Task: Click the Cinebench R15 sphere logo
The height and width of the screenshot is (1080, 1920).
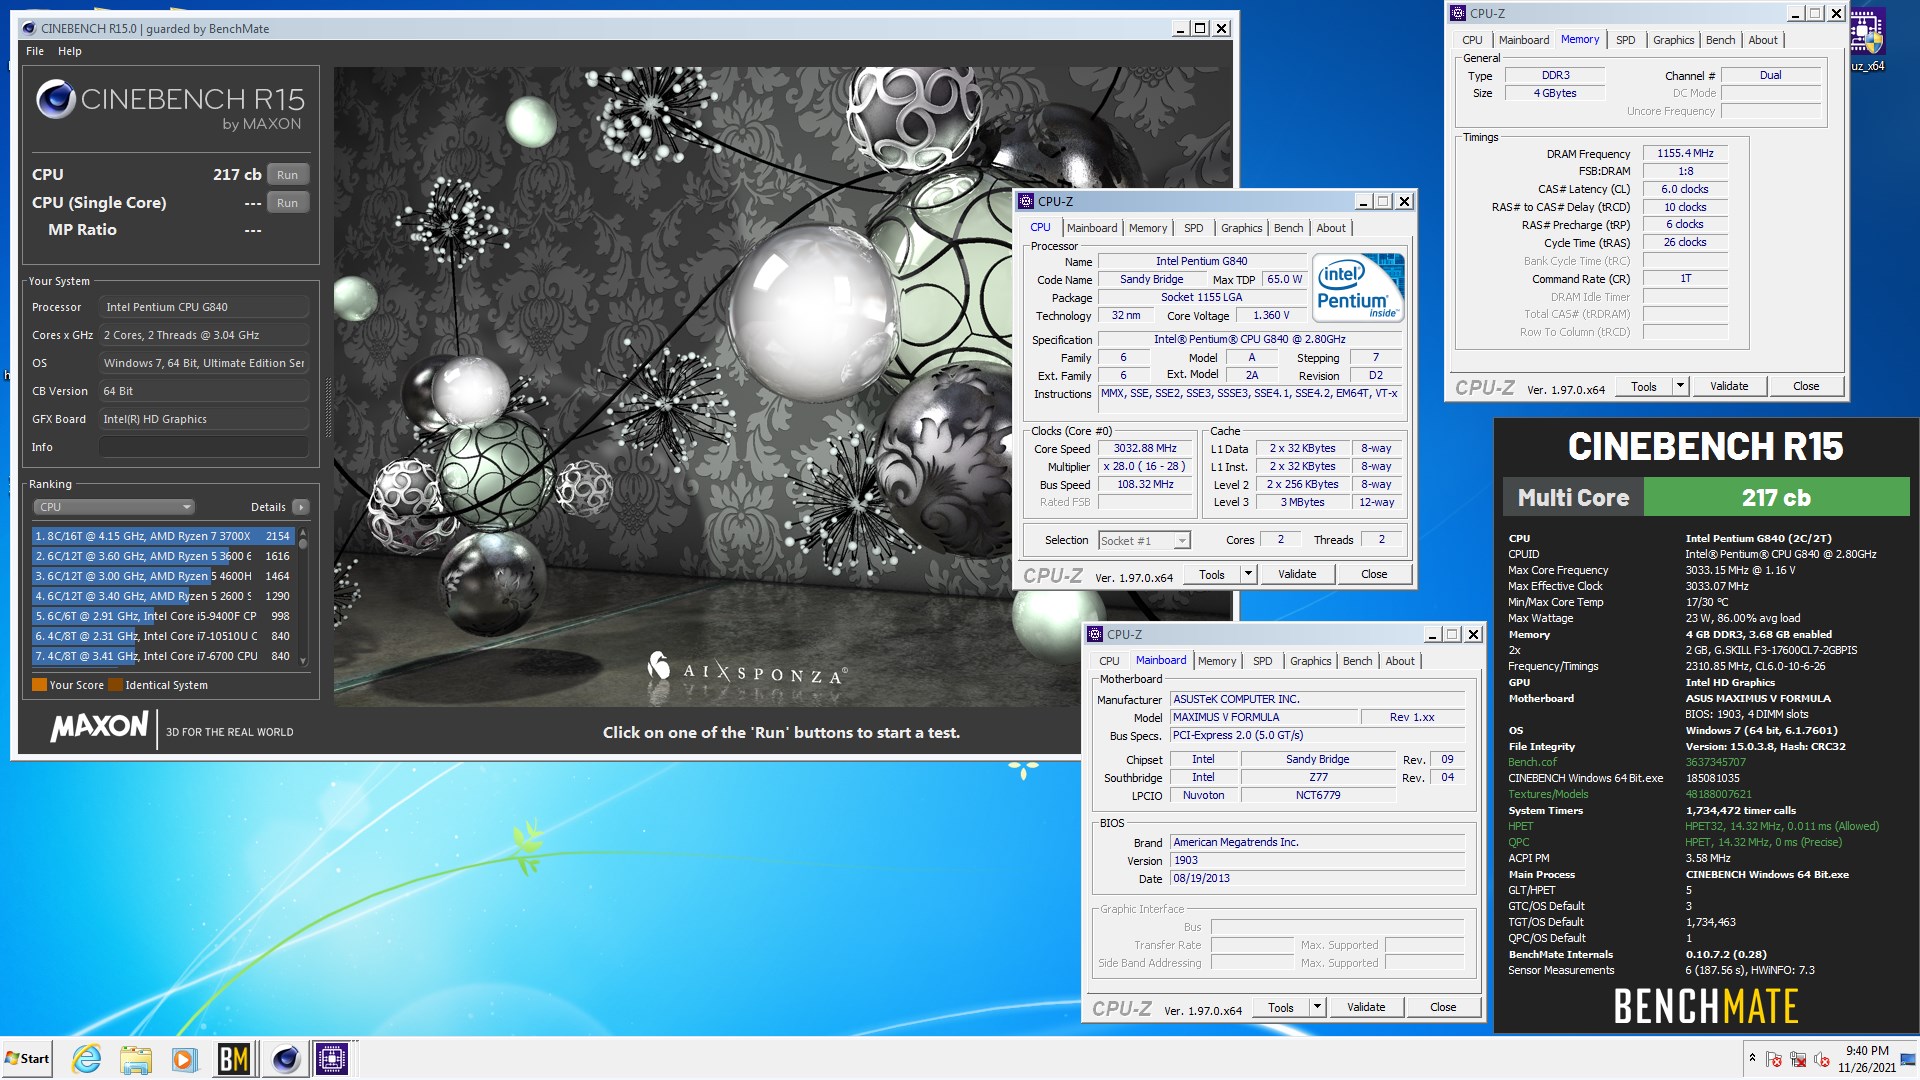Action: pyautogui.click(x=56, y=100)
